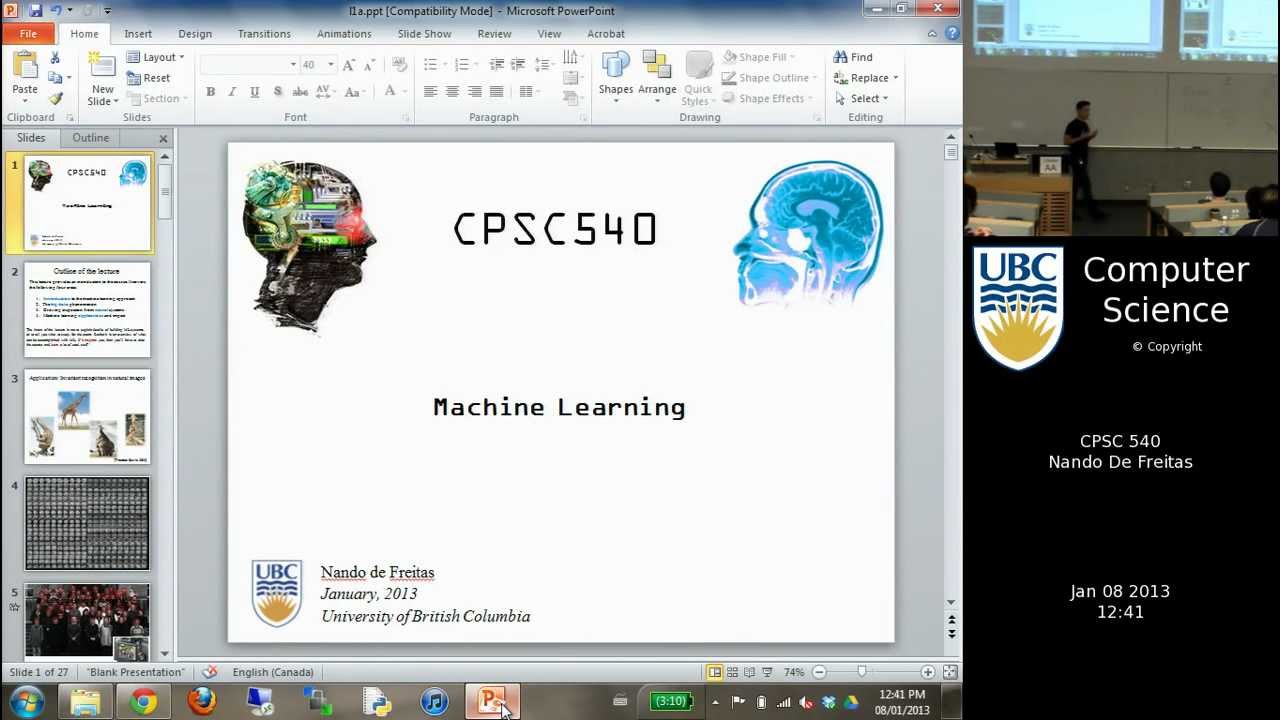Click the Clear Formatting icon
This screenshot has height=720, width=1280.
pos(399,65)
